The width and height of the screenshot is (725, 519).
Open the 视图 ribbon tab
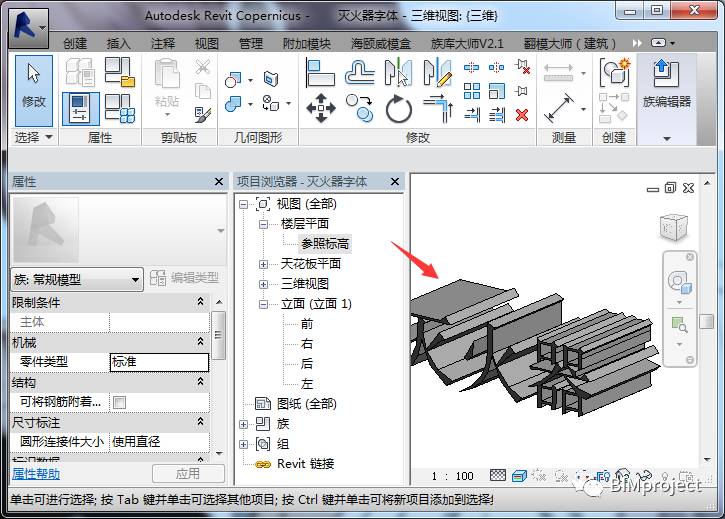pyautogui.click(x=206, y=44)
